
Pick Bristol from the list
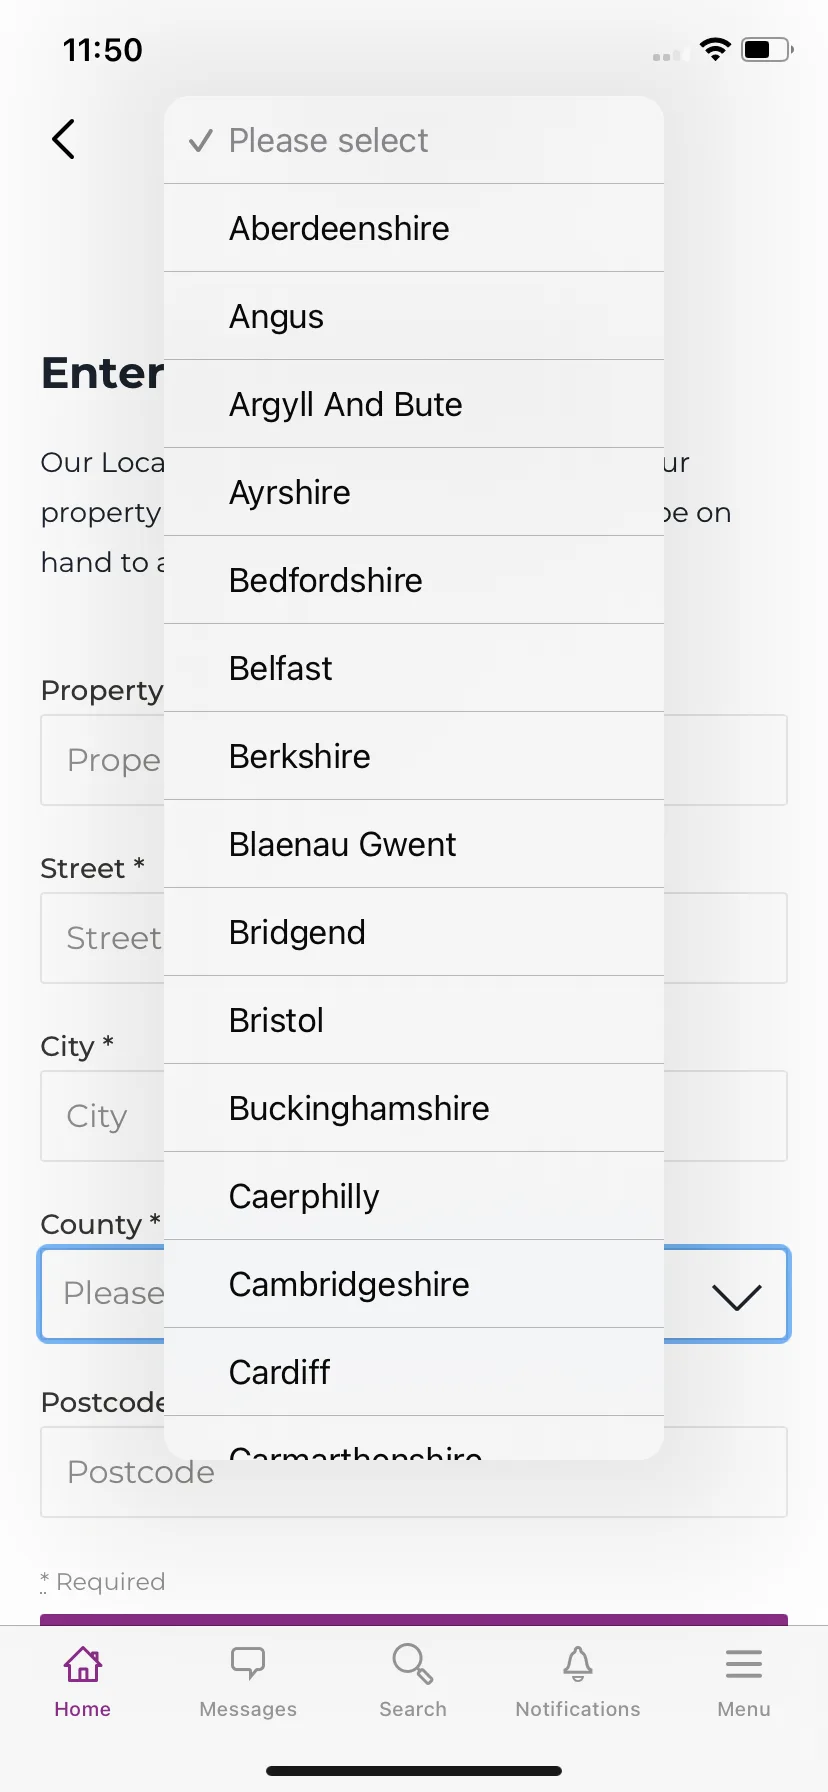414,1020
